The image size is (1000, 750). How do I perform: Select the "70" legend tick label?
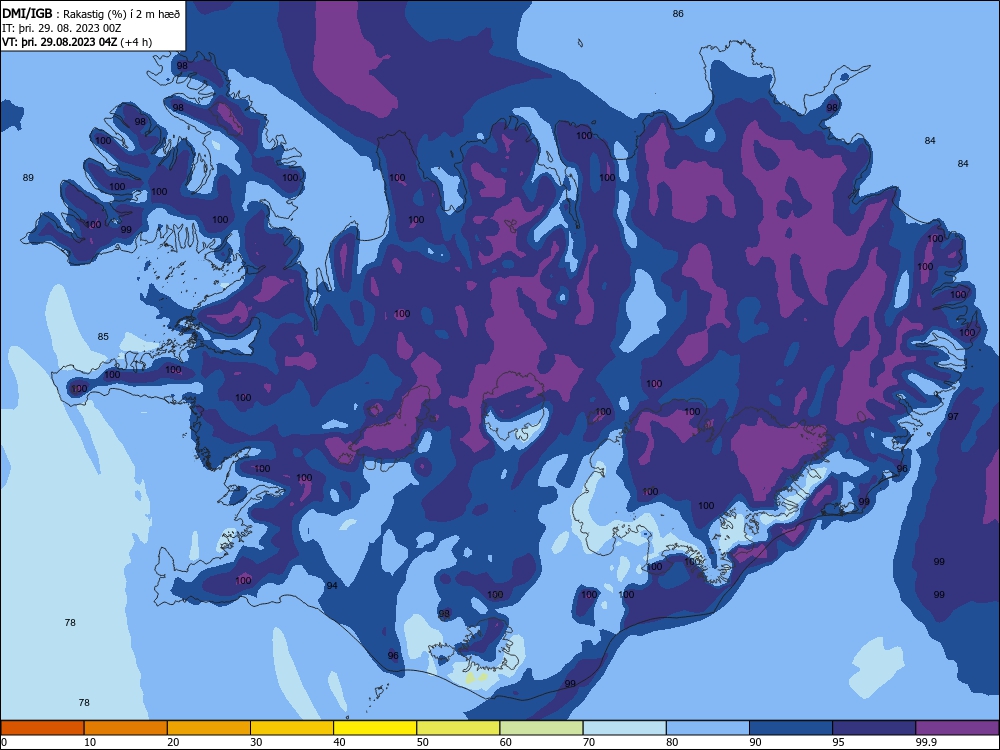click(x=589, y=742)
